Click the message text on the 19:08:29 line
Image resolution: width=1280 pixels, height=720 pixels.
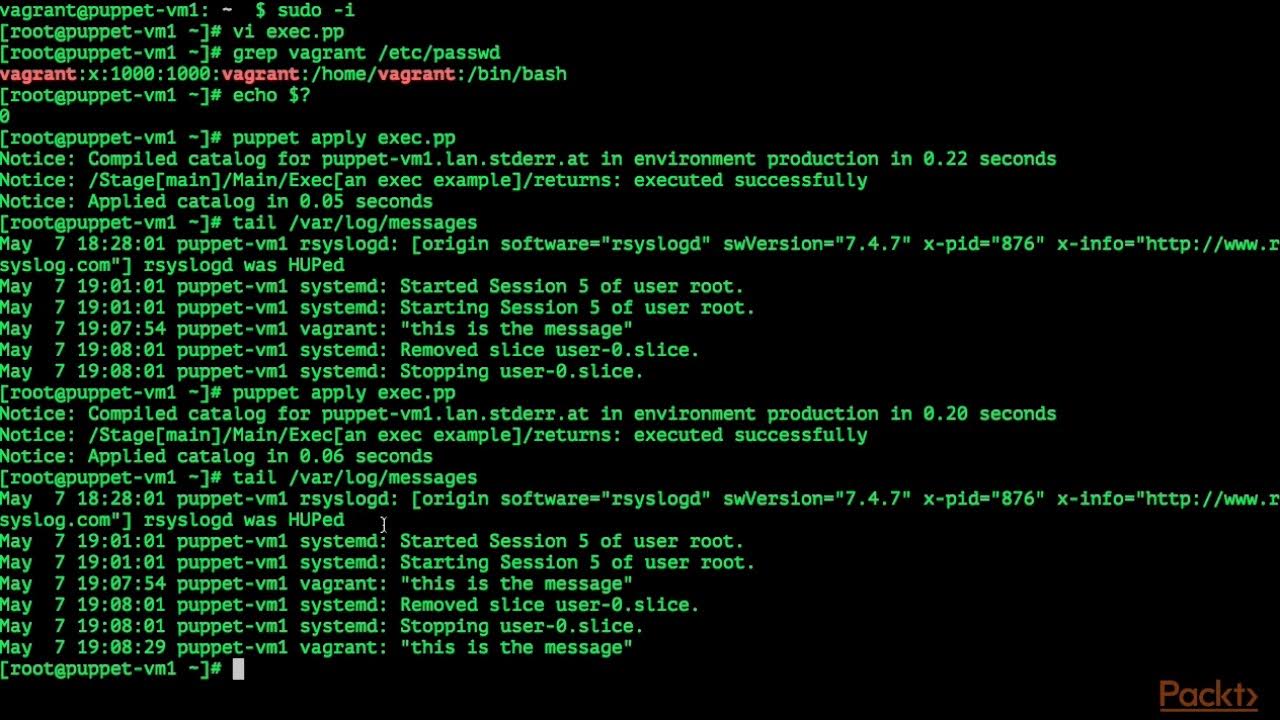(x=516, y=648)
